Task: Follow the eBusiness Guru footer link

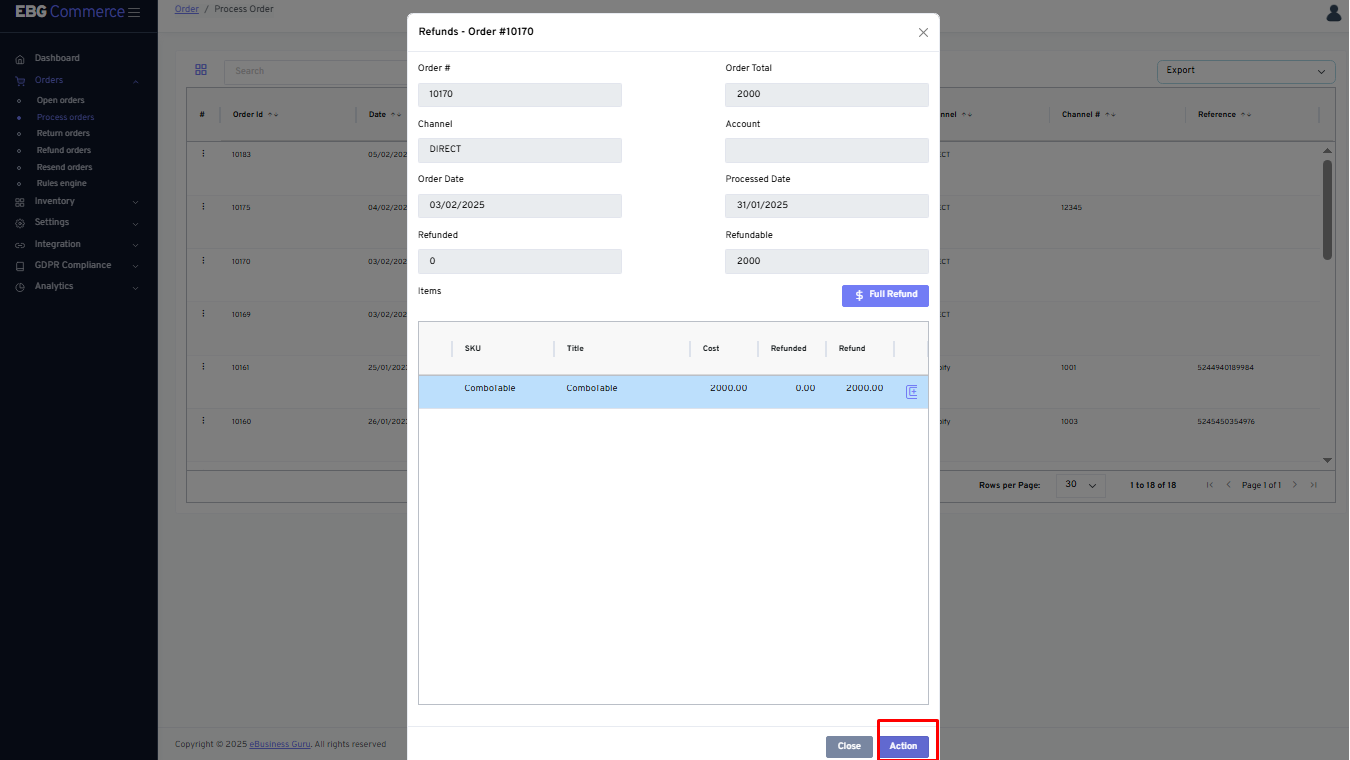Action: coord(279,744)
